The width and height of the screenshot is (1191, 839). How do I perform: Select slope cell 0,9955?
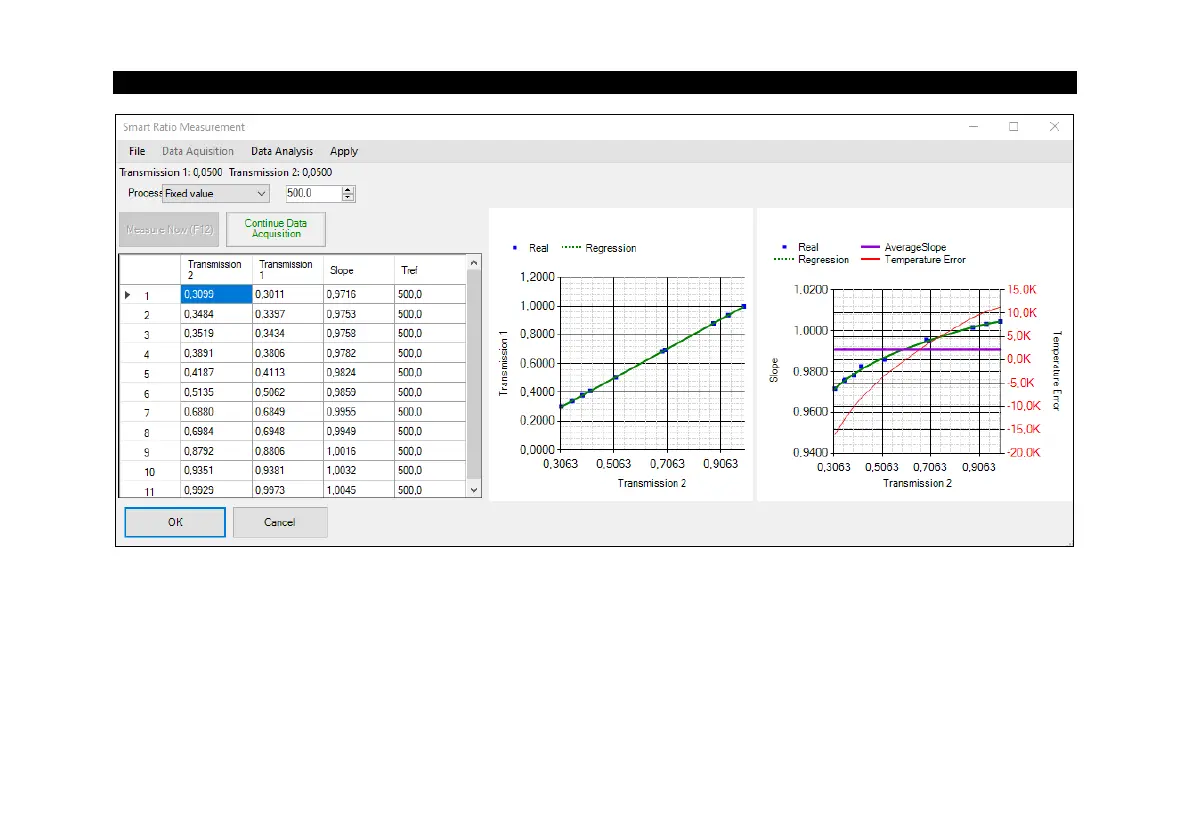coord(359,412)
